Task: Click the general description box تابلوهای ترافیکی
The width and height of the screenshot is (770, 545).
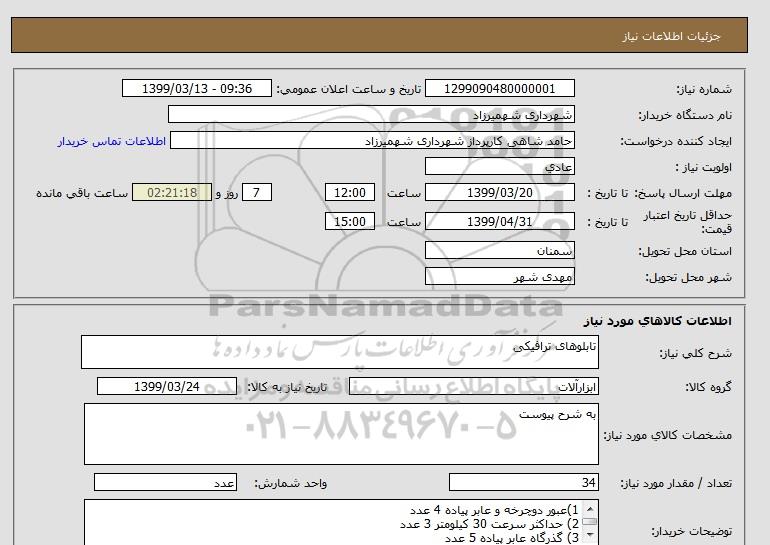Action: [340, 352]
